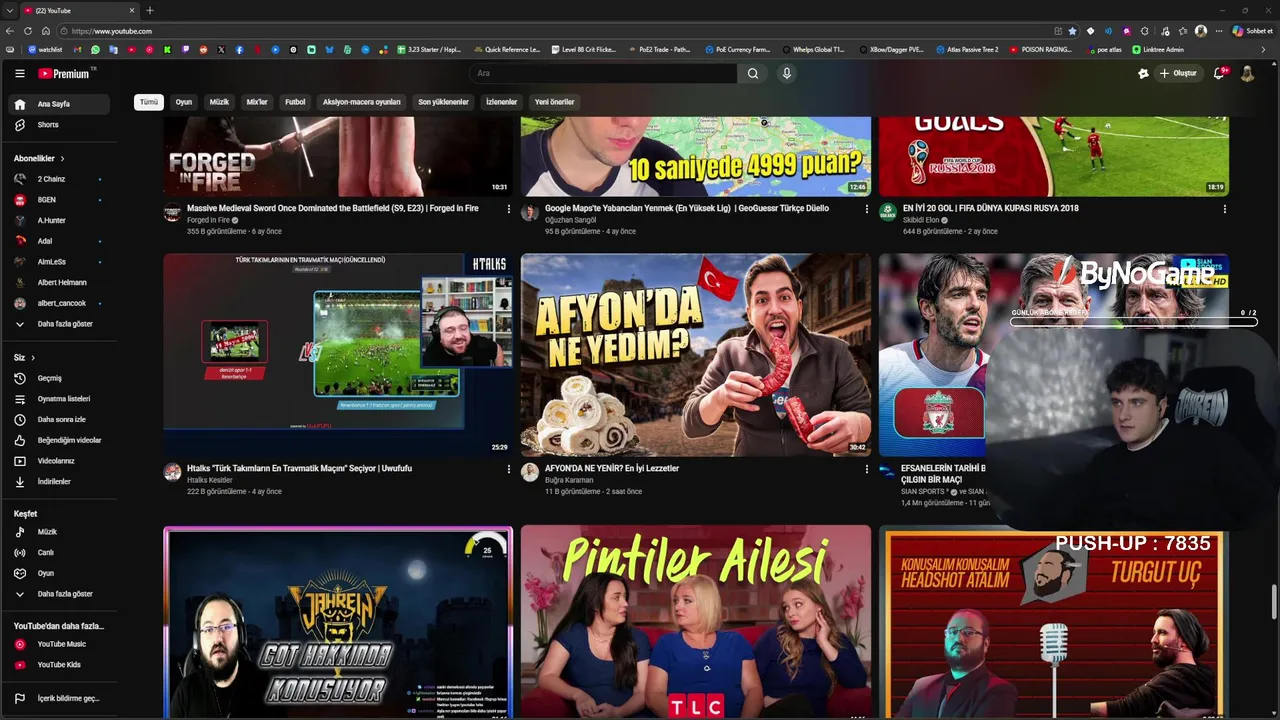
Task: Open Müzik under Keşfet
Action: pyautogui.click(x=60, y=532)
